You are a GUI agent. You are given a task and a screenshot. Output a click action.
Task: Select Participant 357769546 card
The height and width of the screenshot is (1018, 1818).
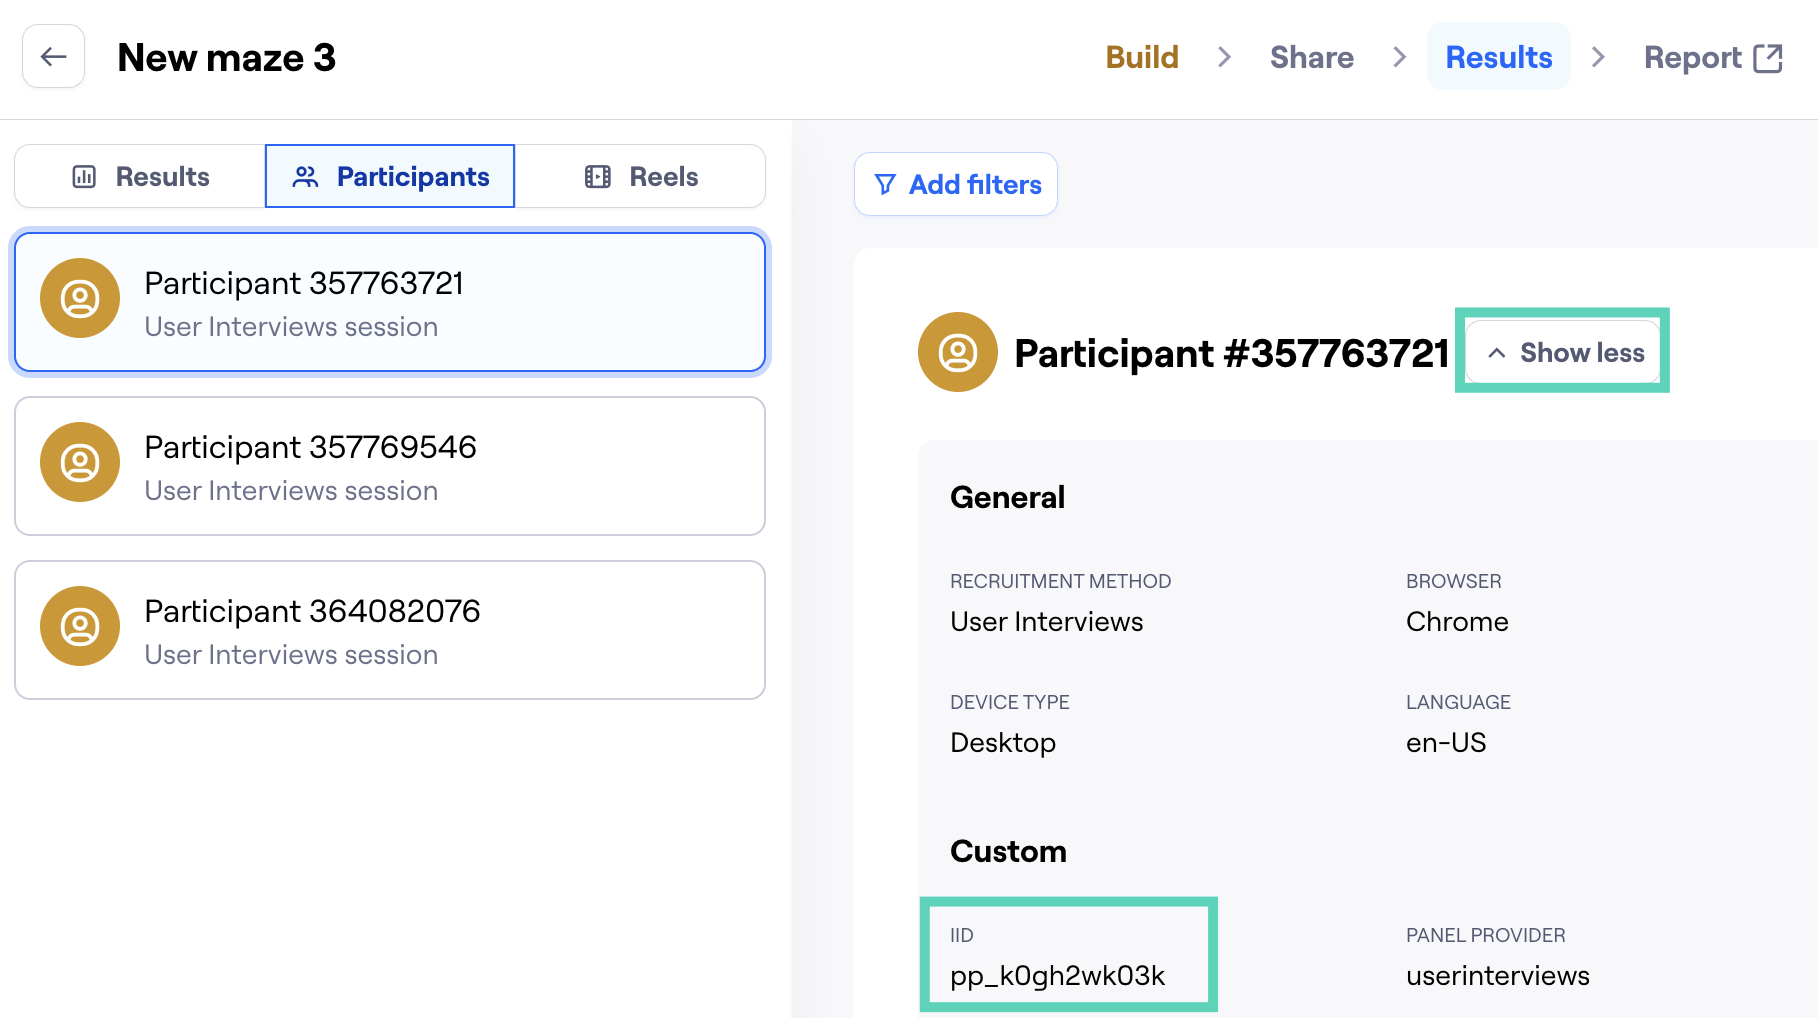click(x=390, y=466)
